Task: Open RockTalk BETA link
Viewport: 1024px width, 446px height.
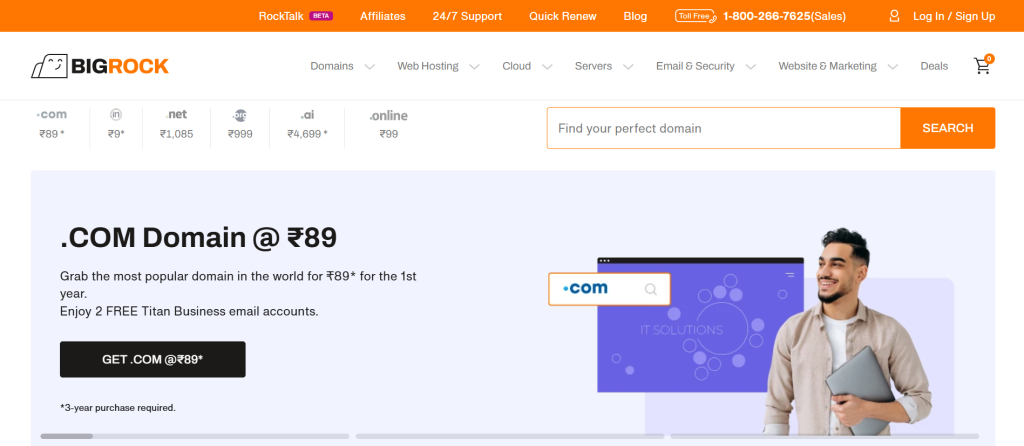Action: pyautogui.click(x=295, y=16)
